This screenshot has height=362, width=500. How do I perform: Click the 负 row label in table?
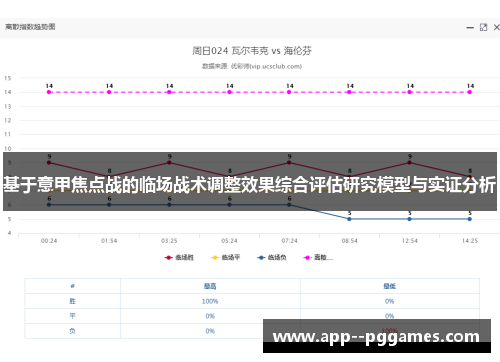72,331
